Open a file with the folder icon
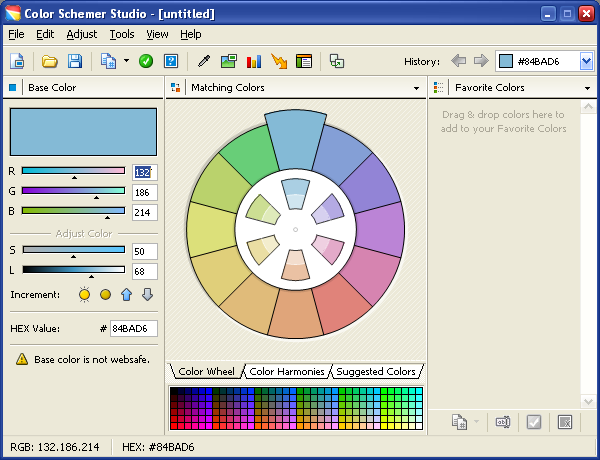 (49, 61)
